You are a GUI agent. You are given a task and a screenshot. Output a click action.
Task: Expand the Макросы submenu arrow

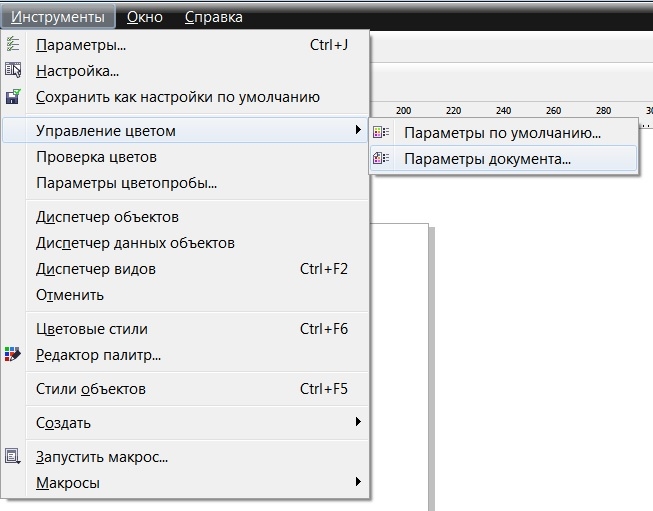358,483
